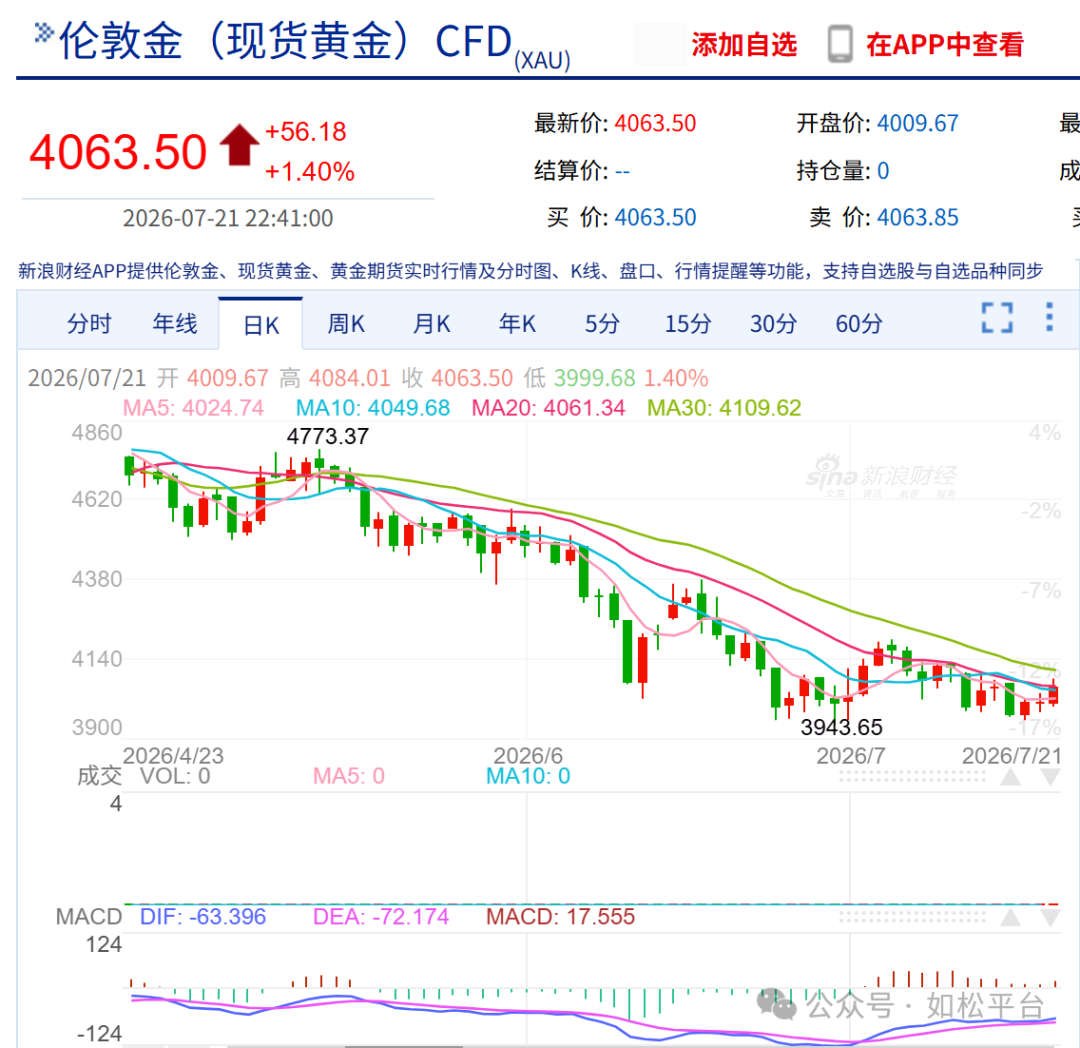This screenshot has height=1048, width=1080.
Task: Click the MA20: 4061.34 indicator label
Action: [x=548, y=408]
